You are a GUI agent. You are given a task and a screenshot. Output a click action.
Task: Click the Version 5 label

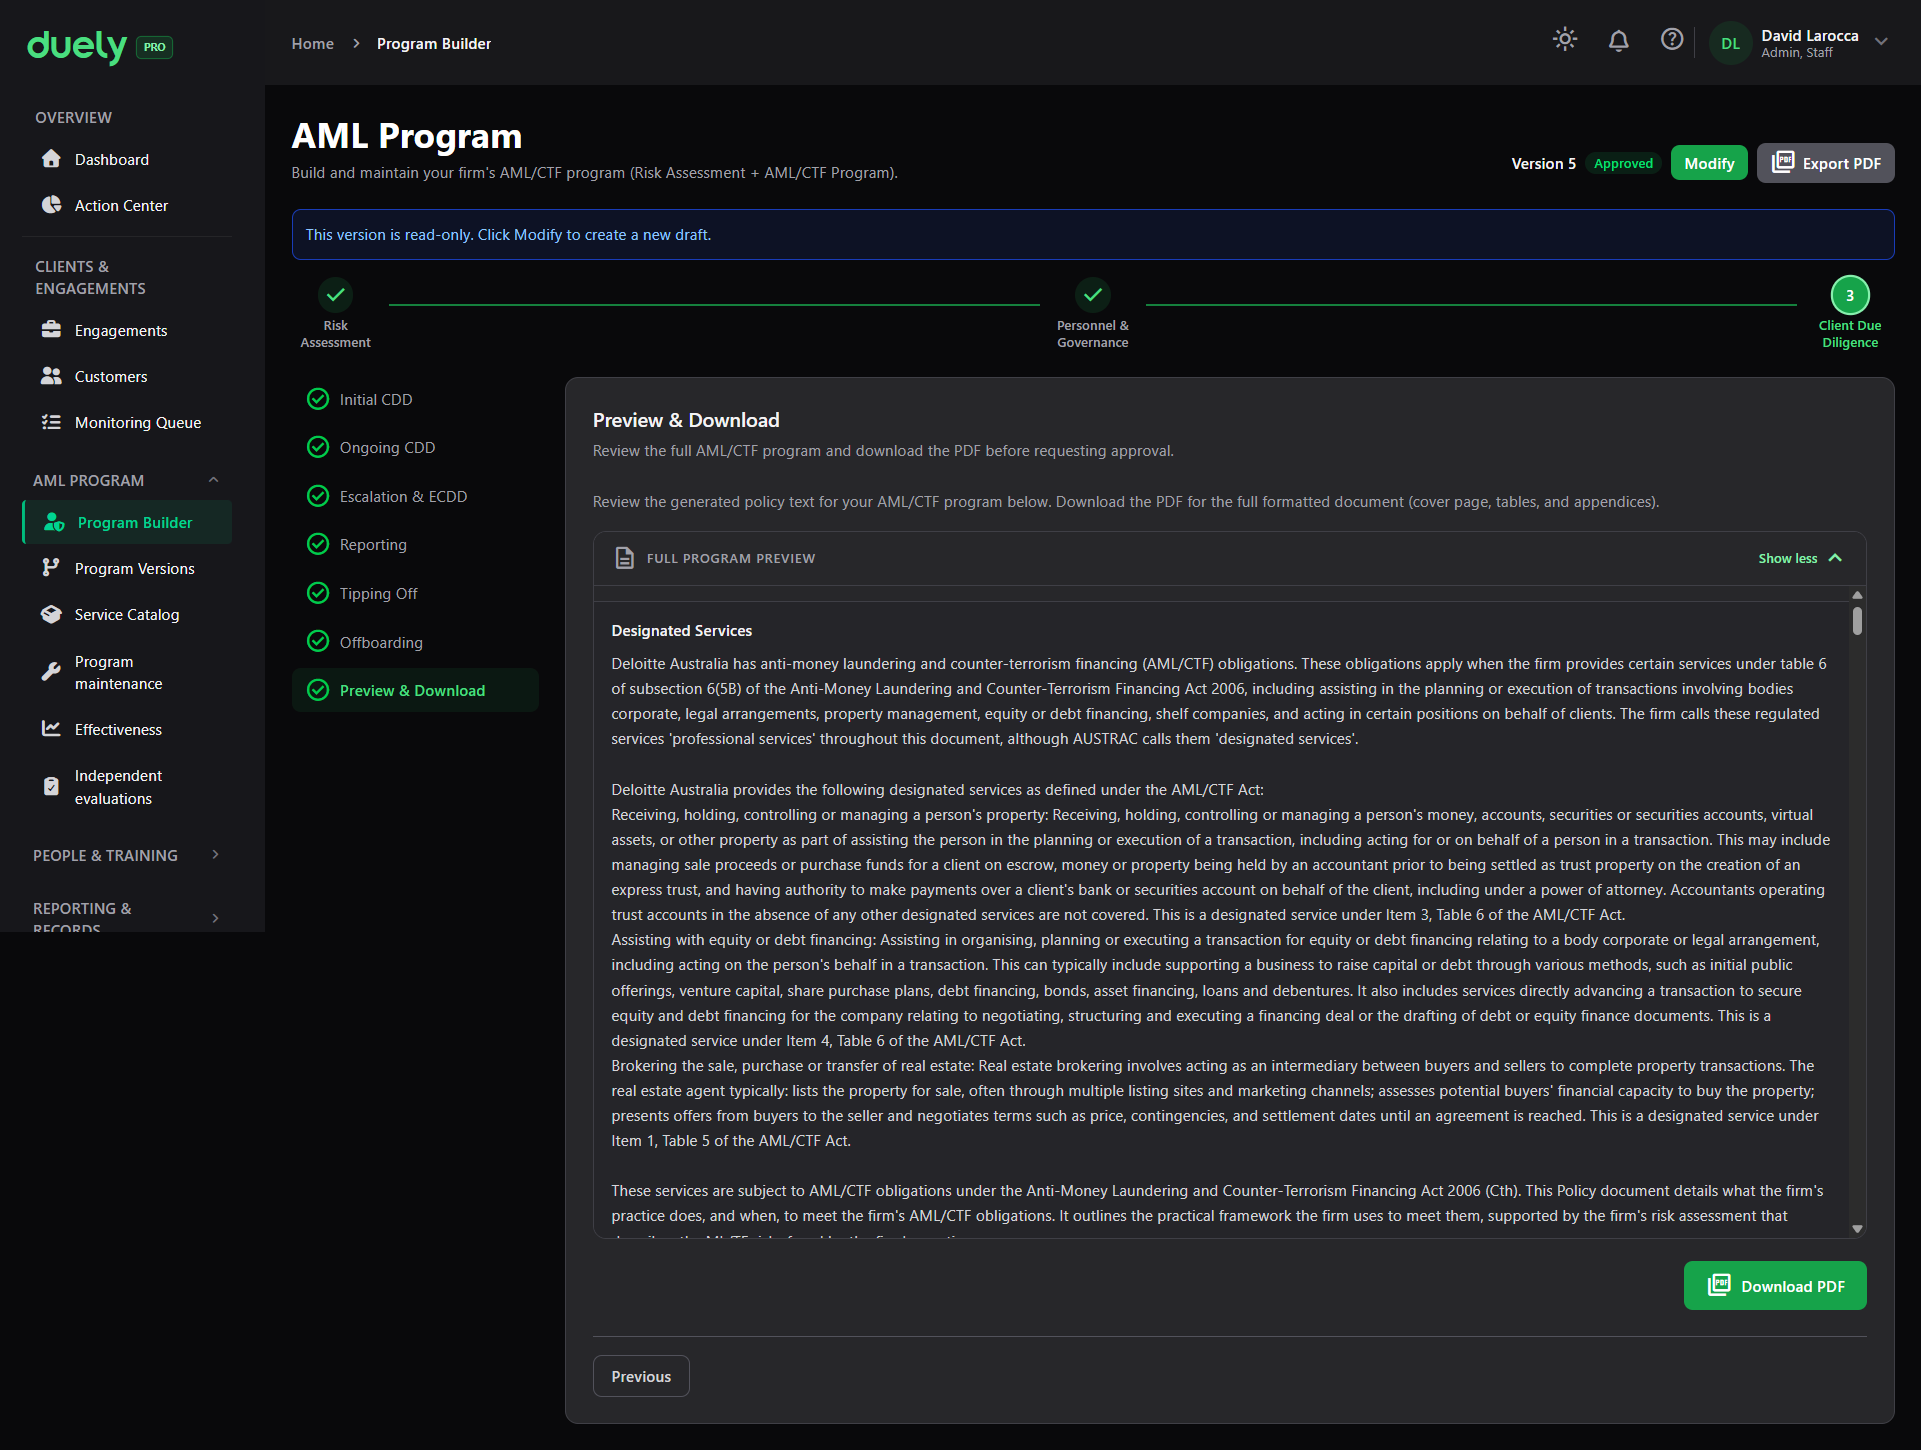pos(1543,163)
